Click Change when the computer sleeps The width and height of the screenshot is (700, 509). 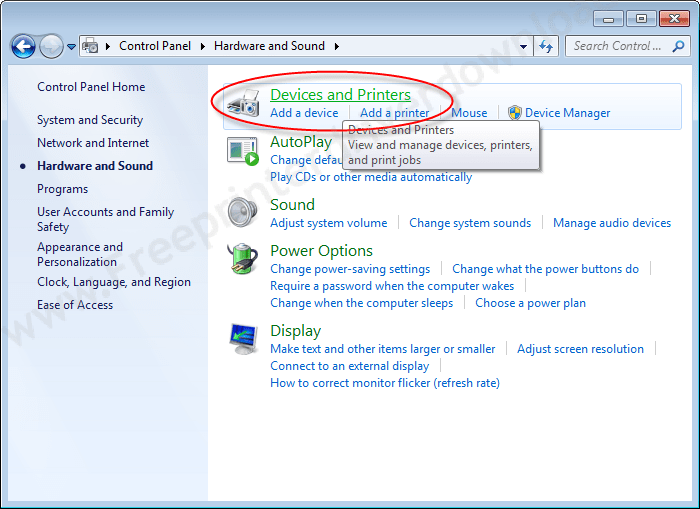click(362, 303)
